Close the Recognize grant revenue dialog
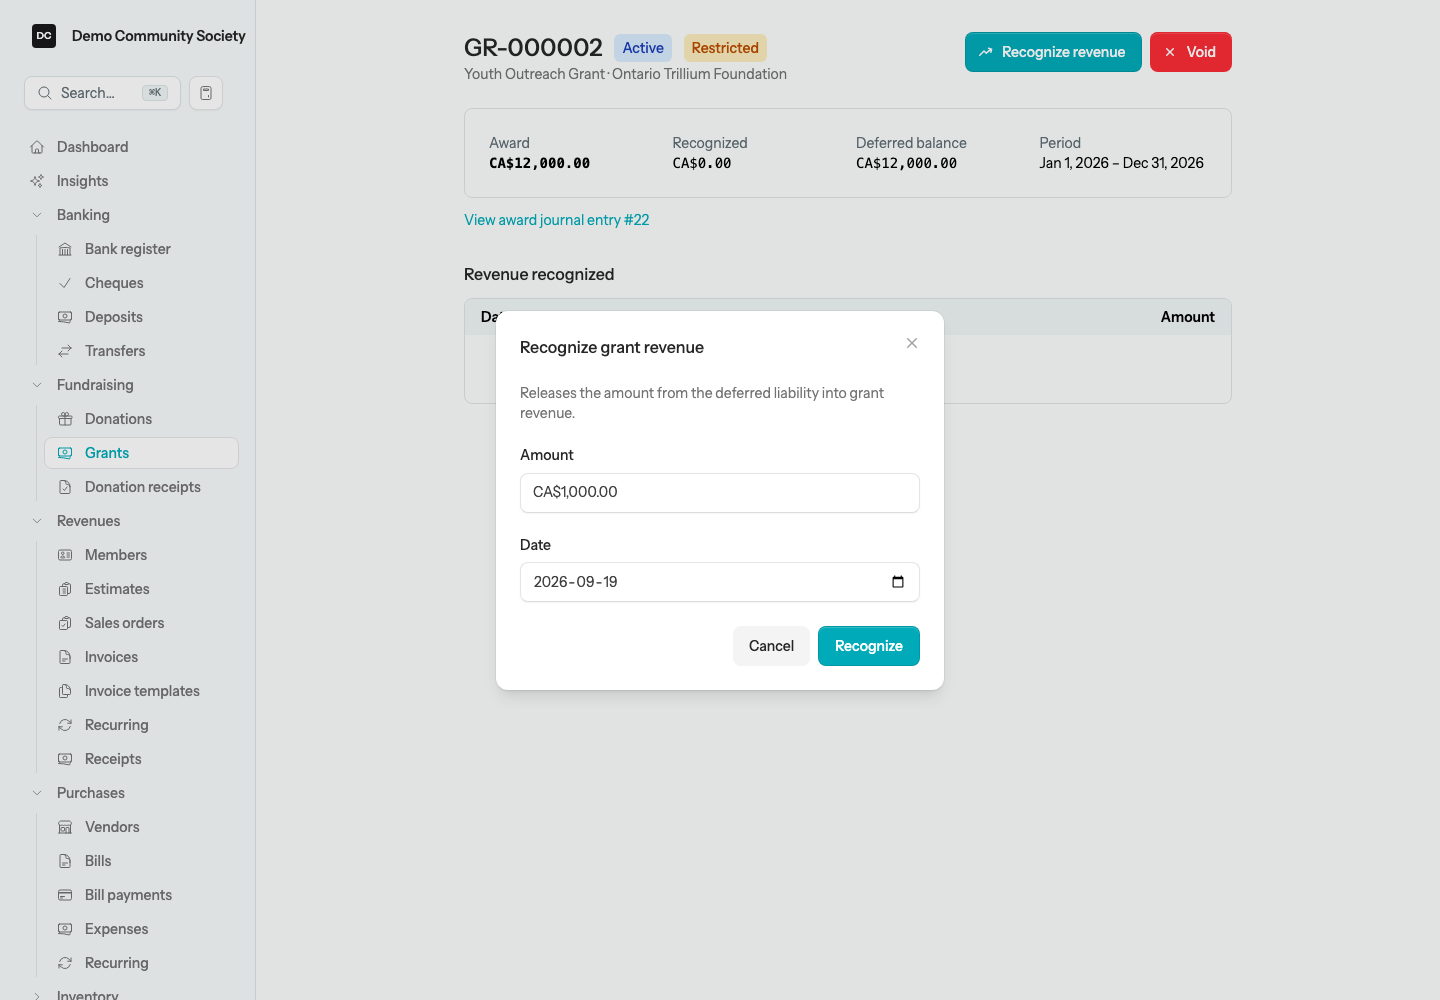The height and width of the screenshot is (1000, 1440). tap(912, 343)
